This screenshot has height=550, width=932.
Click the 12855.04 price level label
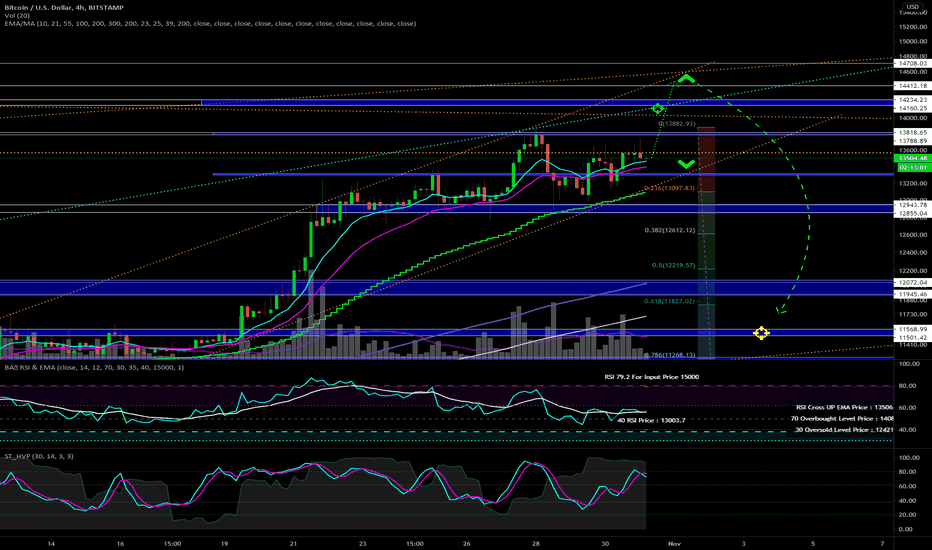(913, 213)
